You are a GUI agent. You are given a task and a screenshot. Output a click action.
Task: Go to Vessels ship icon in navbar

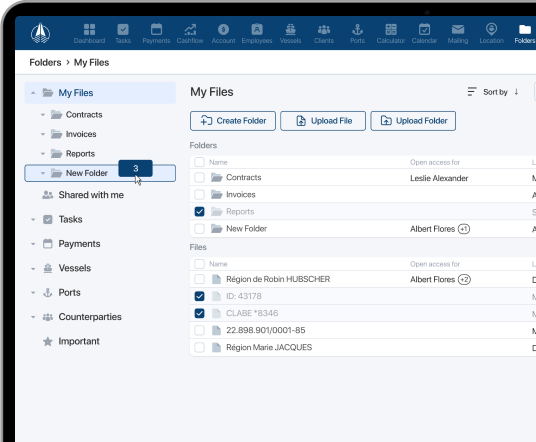pos(290,30)
